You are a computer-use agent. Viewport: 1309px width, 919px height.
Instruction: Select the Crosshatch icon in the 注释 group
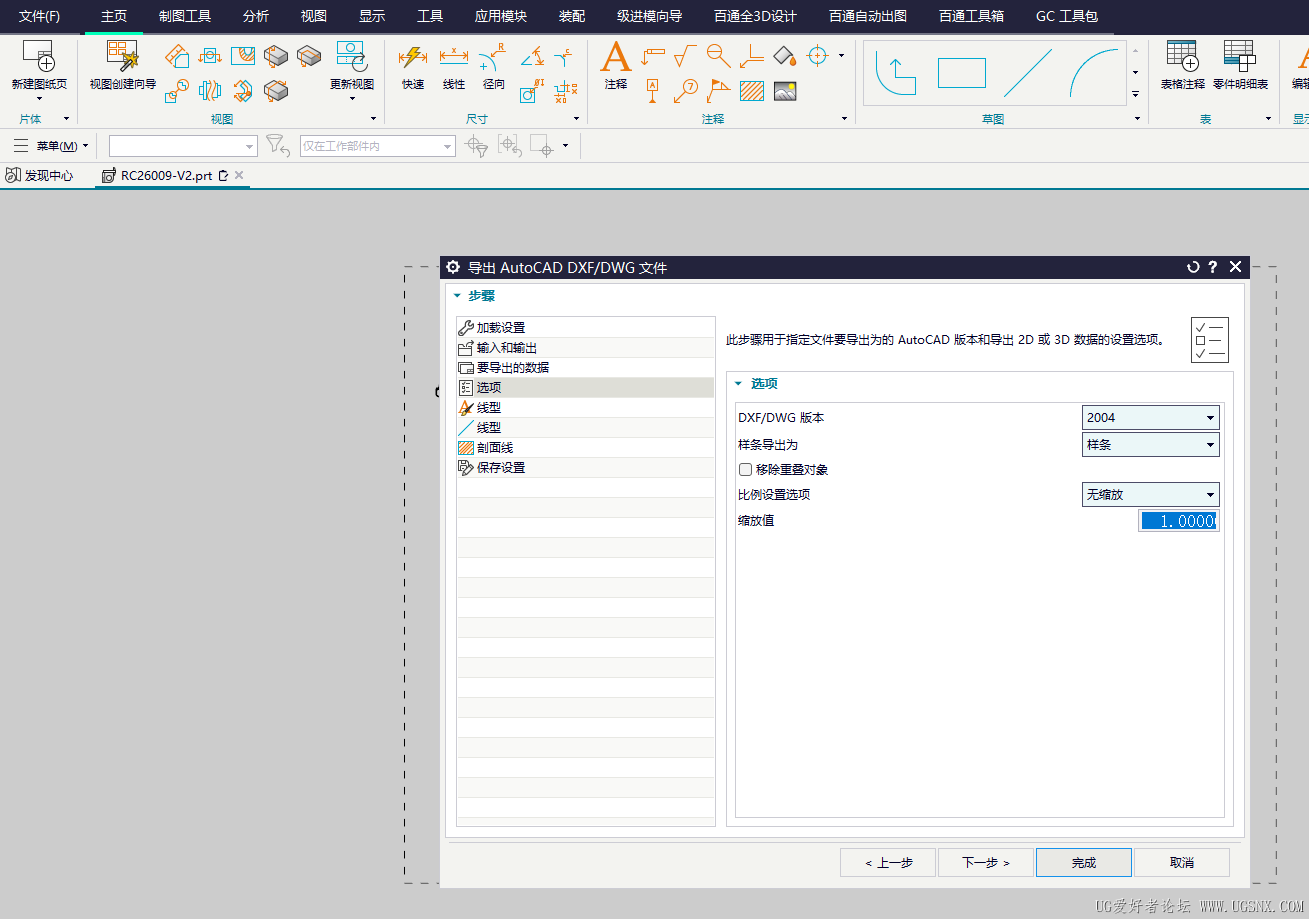[x=752, y=91]
